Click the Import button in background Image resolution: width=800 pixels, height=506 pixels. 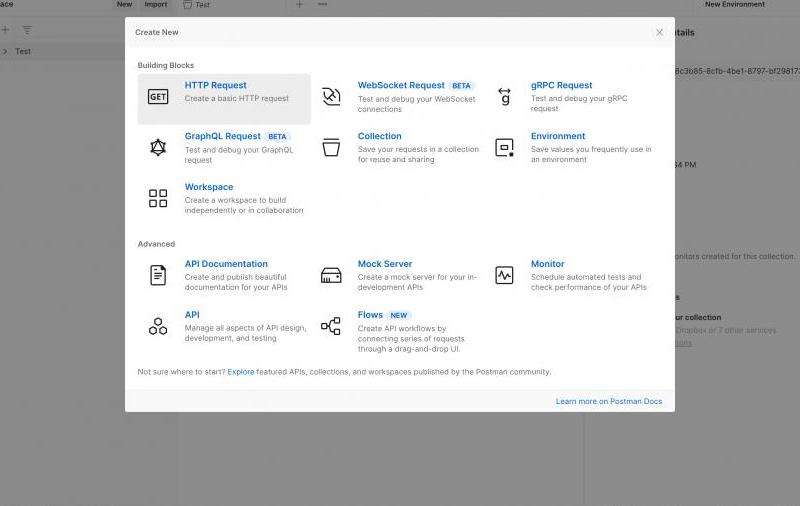pos(156,4)
